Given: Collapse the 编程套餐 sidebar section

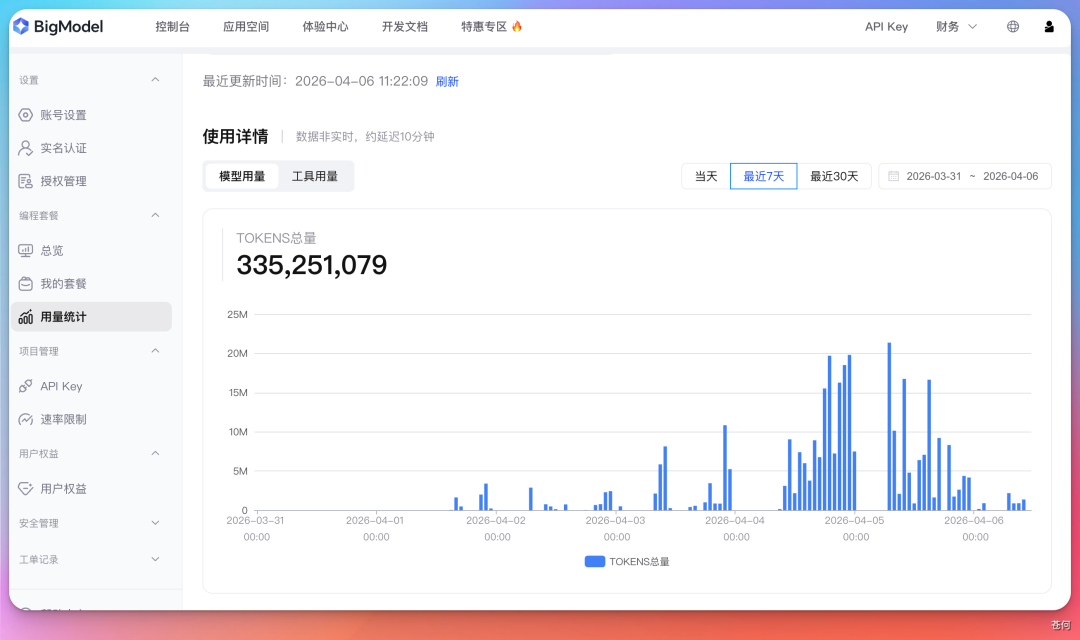Looking at the screenshot, I should tap(155, 215).
